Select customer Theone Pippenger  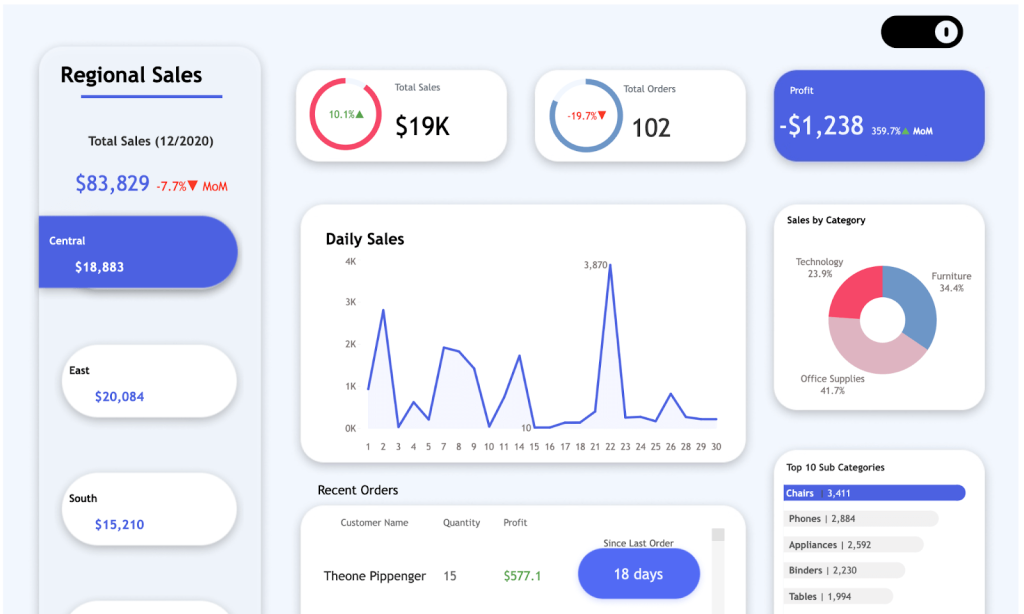click(x=375, y=576)
